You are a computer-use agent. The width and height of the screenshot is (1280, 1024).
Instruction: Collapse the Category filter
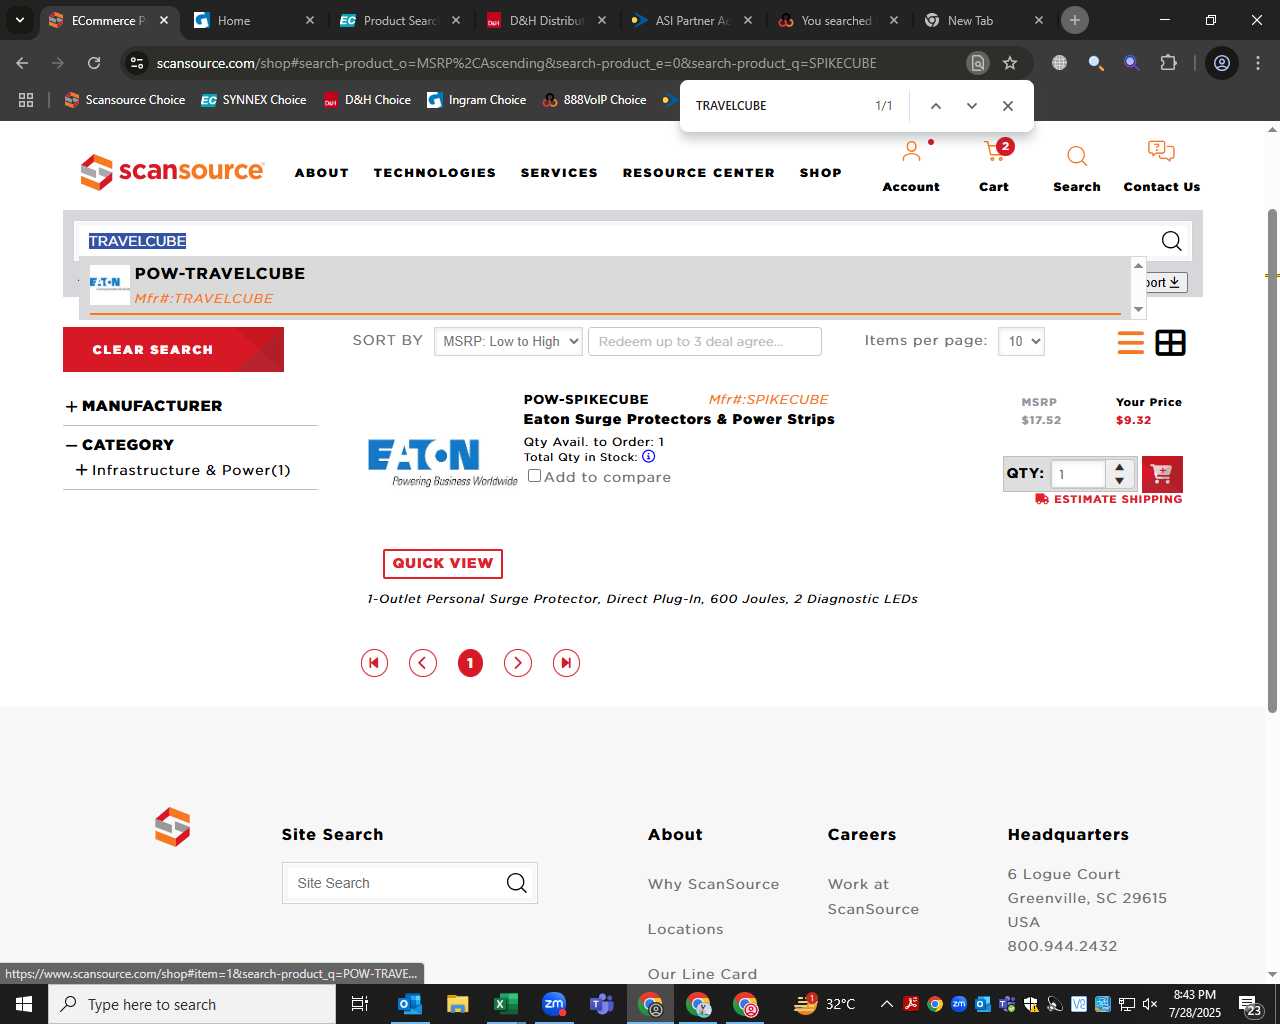tap(71, 446)
